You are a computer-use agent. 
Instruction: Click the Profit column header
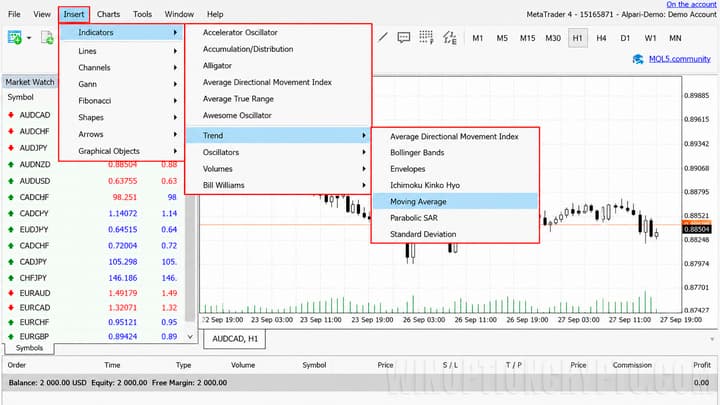click(x=702, y=365)
